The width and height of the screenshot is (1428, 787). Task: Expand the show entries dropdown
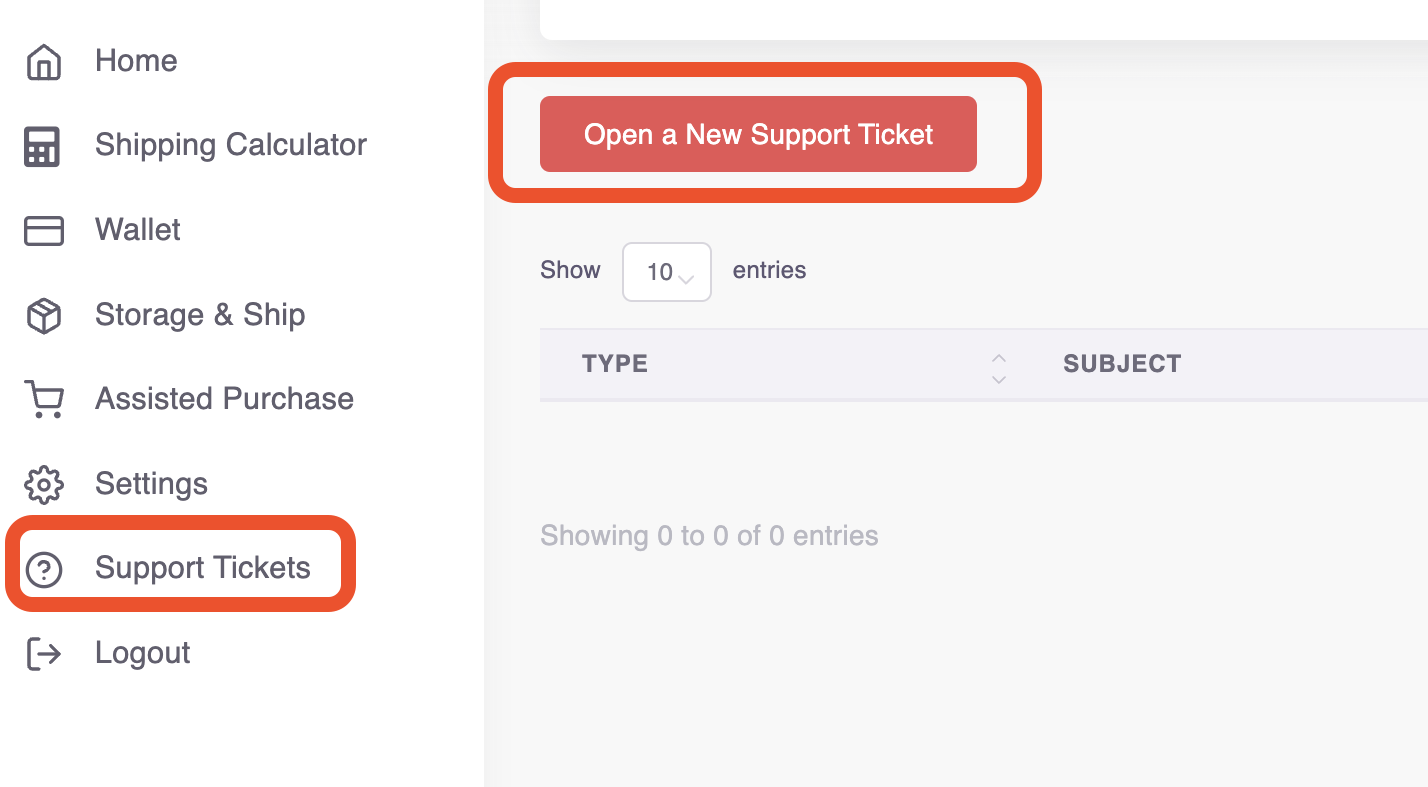pyautogui.click(x=666, y=272)
